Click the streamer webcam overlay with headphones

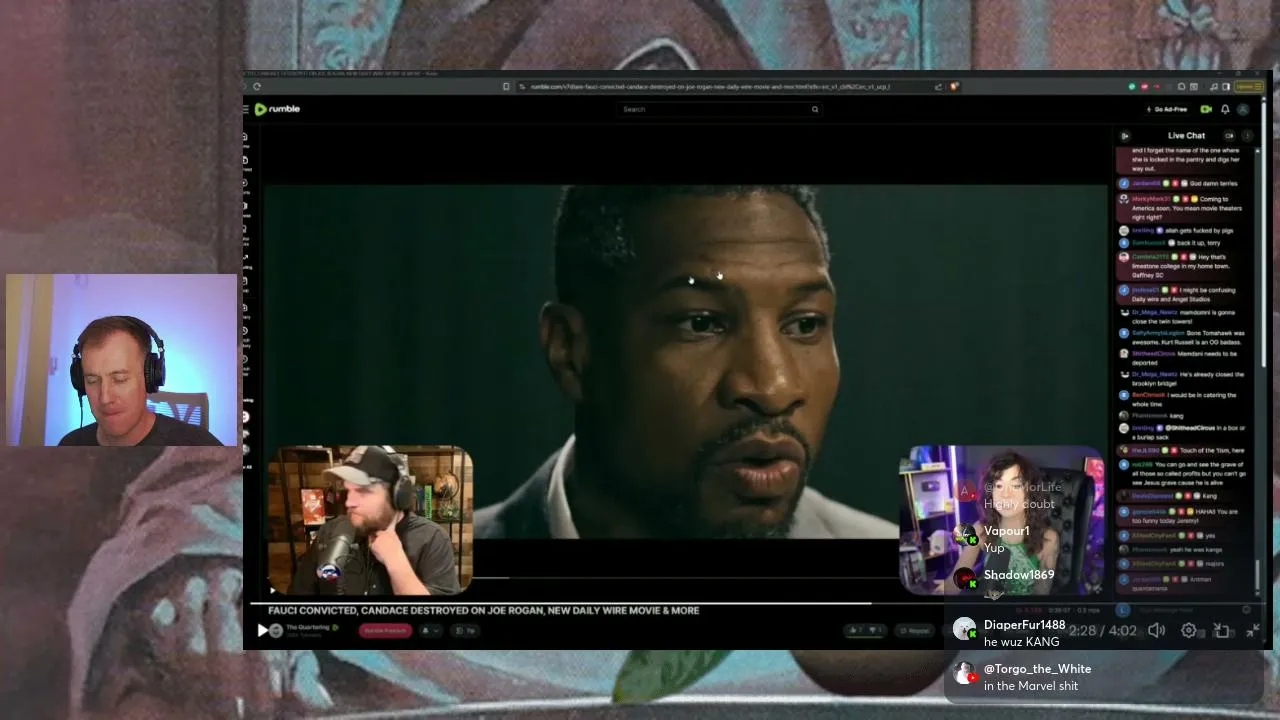point(122,360)
